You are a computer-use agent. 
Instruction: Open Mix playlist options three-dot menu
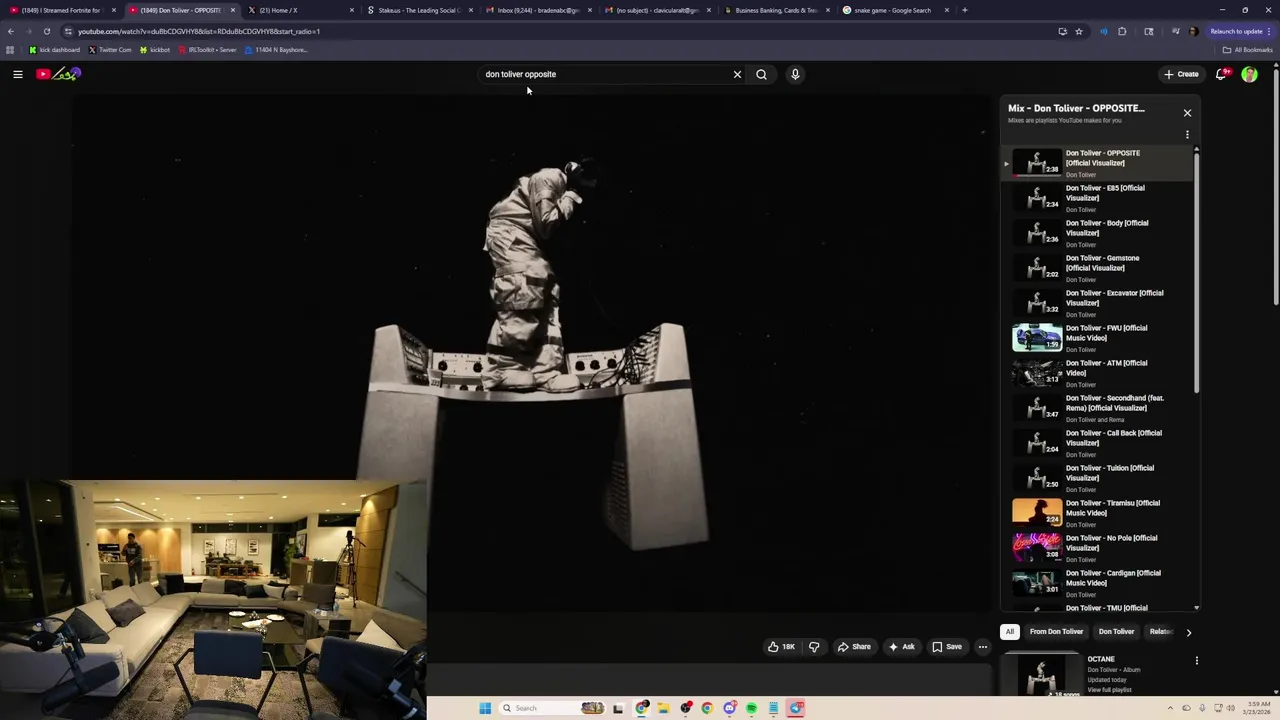(x=1187, y=134)
